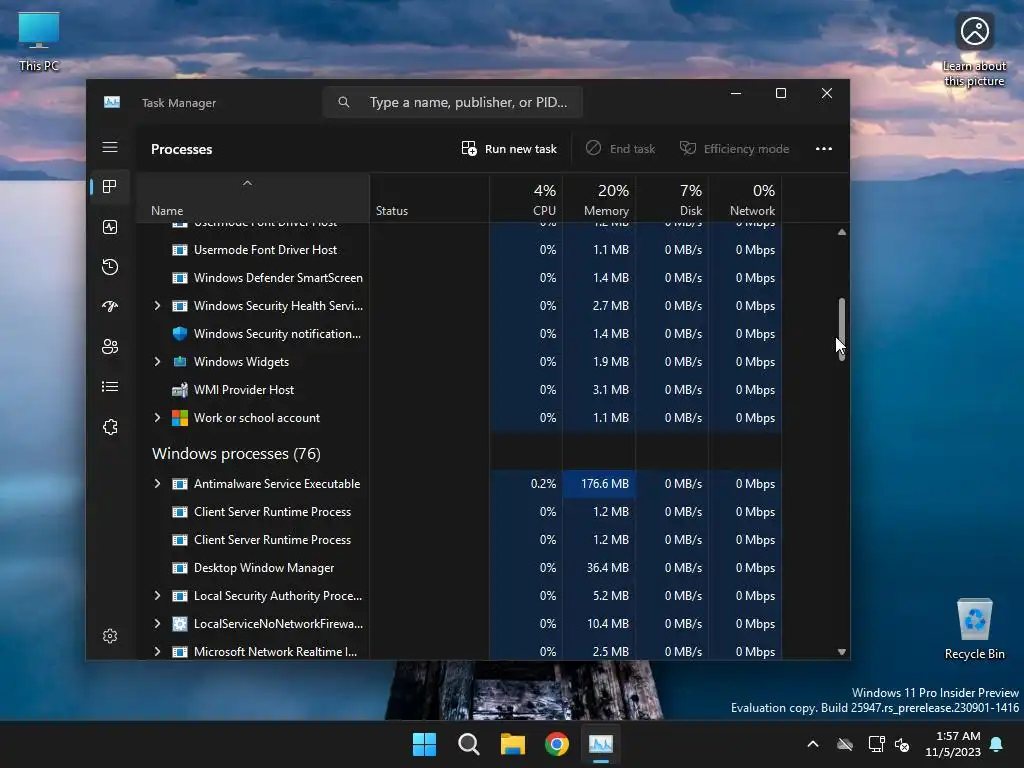The width and height of the screenshot is (1024, 768).
Task: Select the Desktop Window Manager process
Action: coord(459,568)
